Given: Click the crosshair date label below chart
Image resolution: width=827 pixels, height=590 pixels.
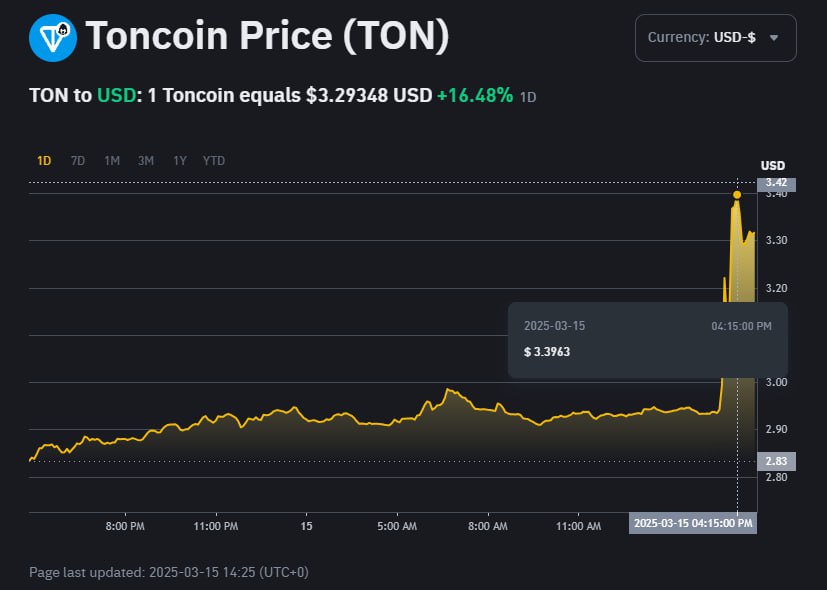Looking at the screenshot, I should (693, 523).
